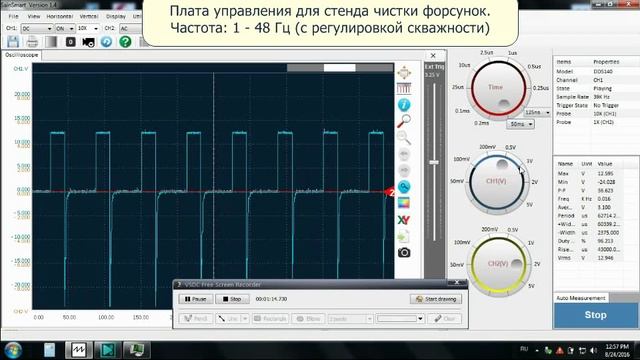The image size is (640, 360).
Task: Open the File menu
Action: tap(13, 16)
